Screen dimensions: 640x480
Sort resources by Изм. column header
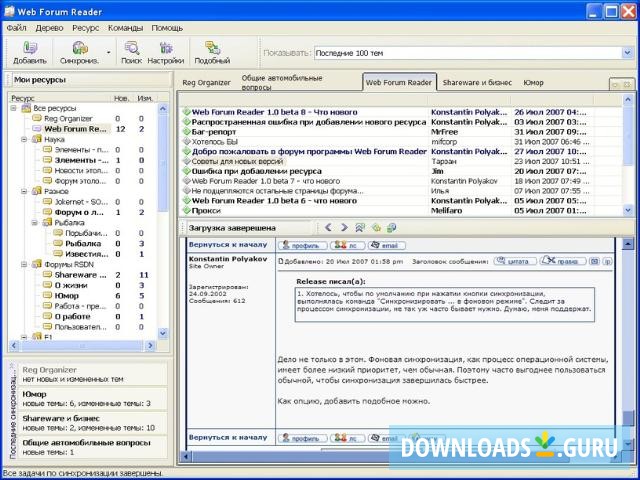coord(145,98)
